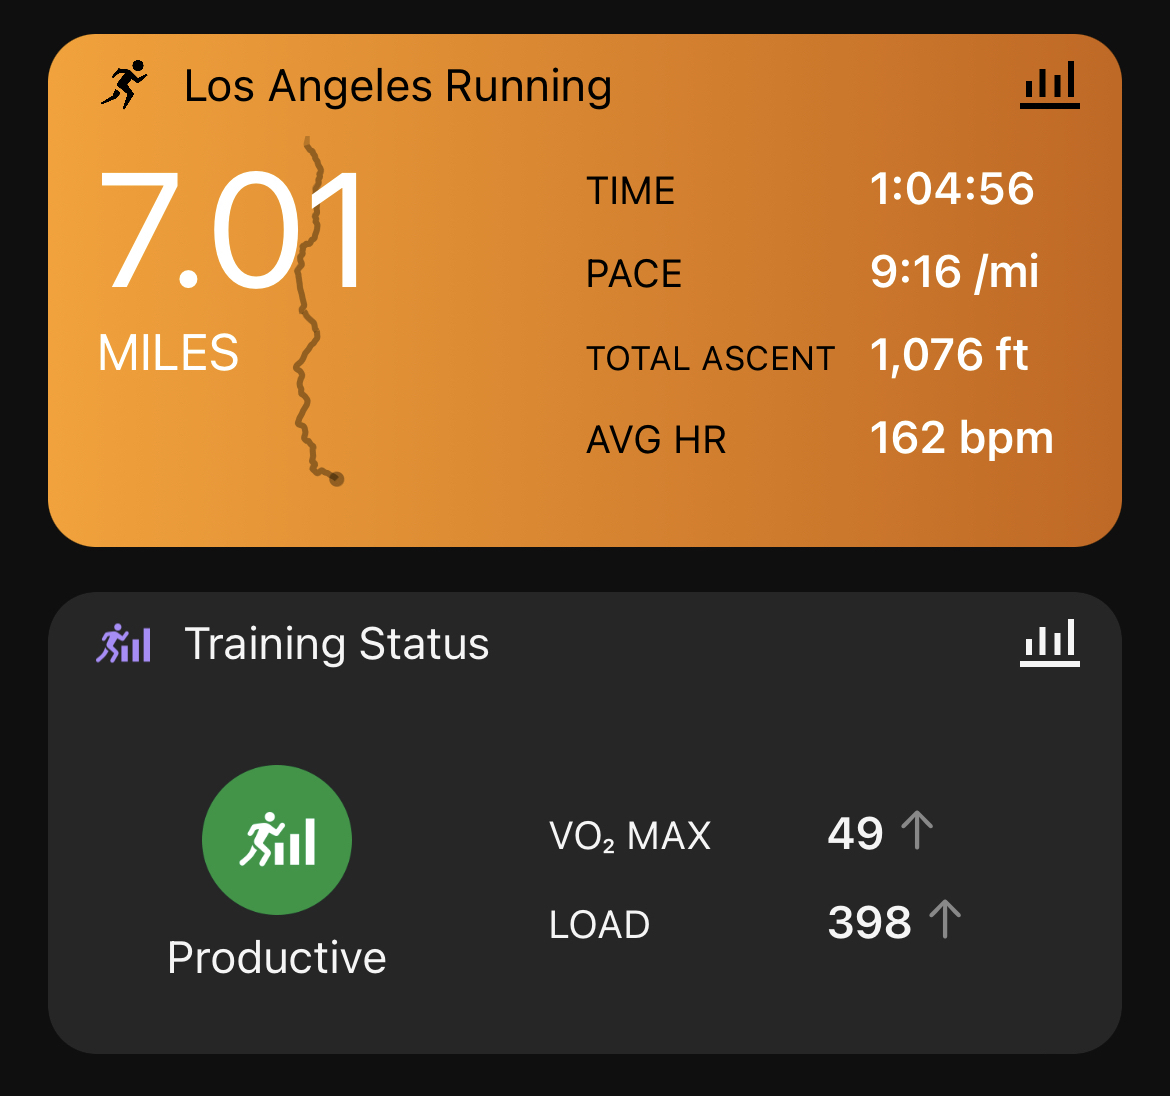
Task: Click the Productive status label
Action: pos(277,958)
